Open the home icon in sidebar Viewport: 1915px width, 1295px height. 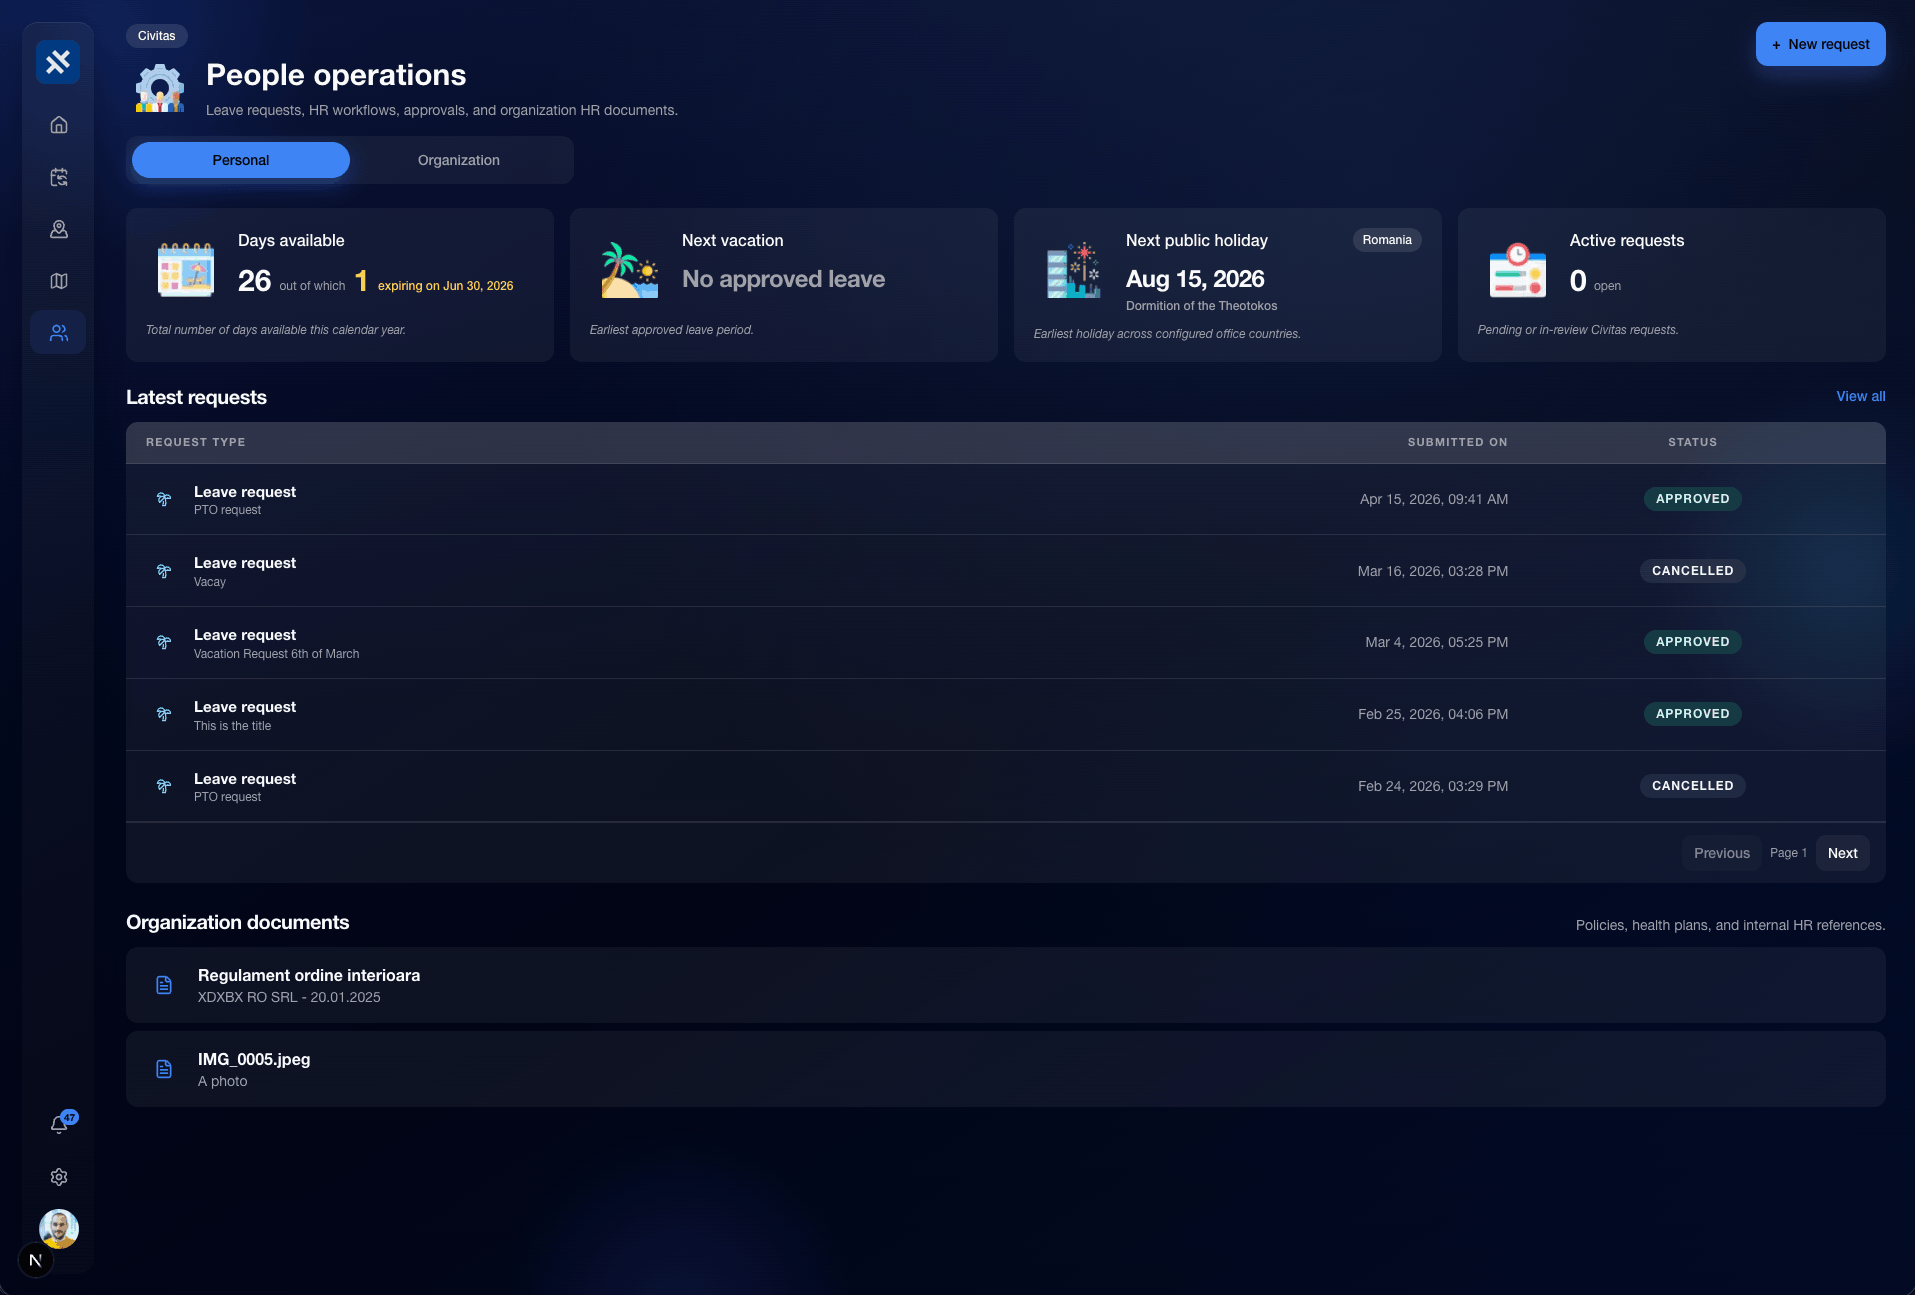[x=59, y=125]
